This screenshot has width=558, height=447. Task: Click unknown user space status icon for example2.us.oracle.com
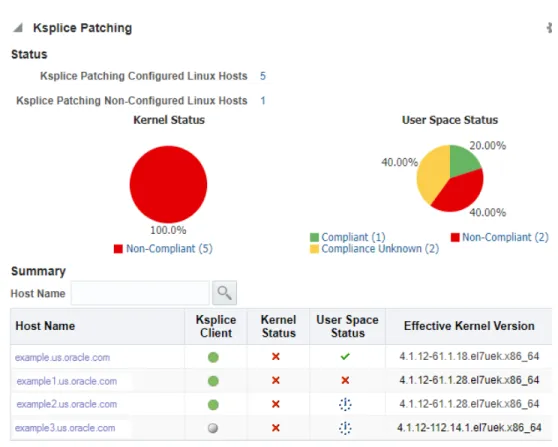(x=345, y=404)
